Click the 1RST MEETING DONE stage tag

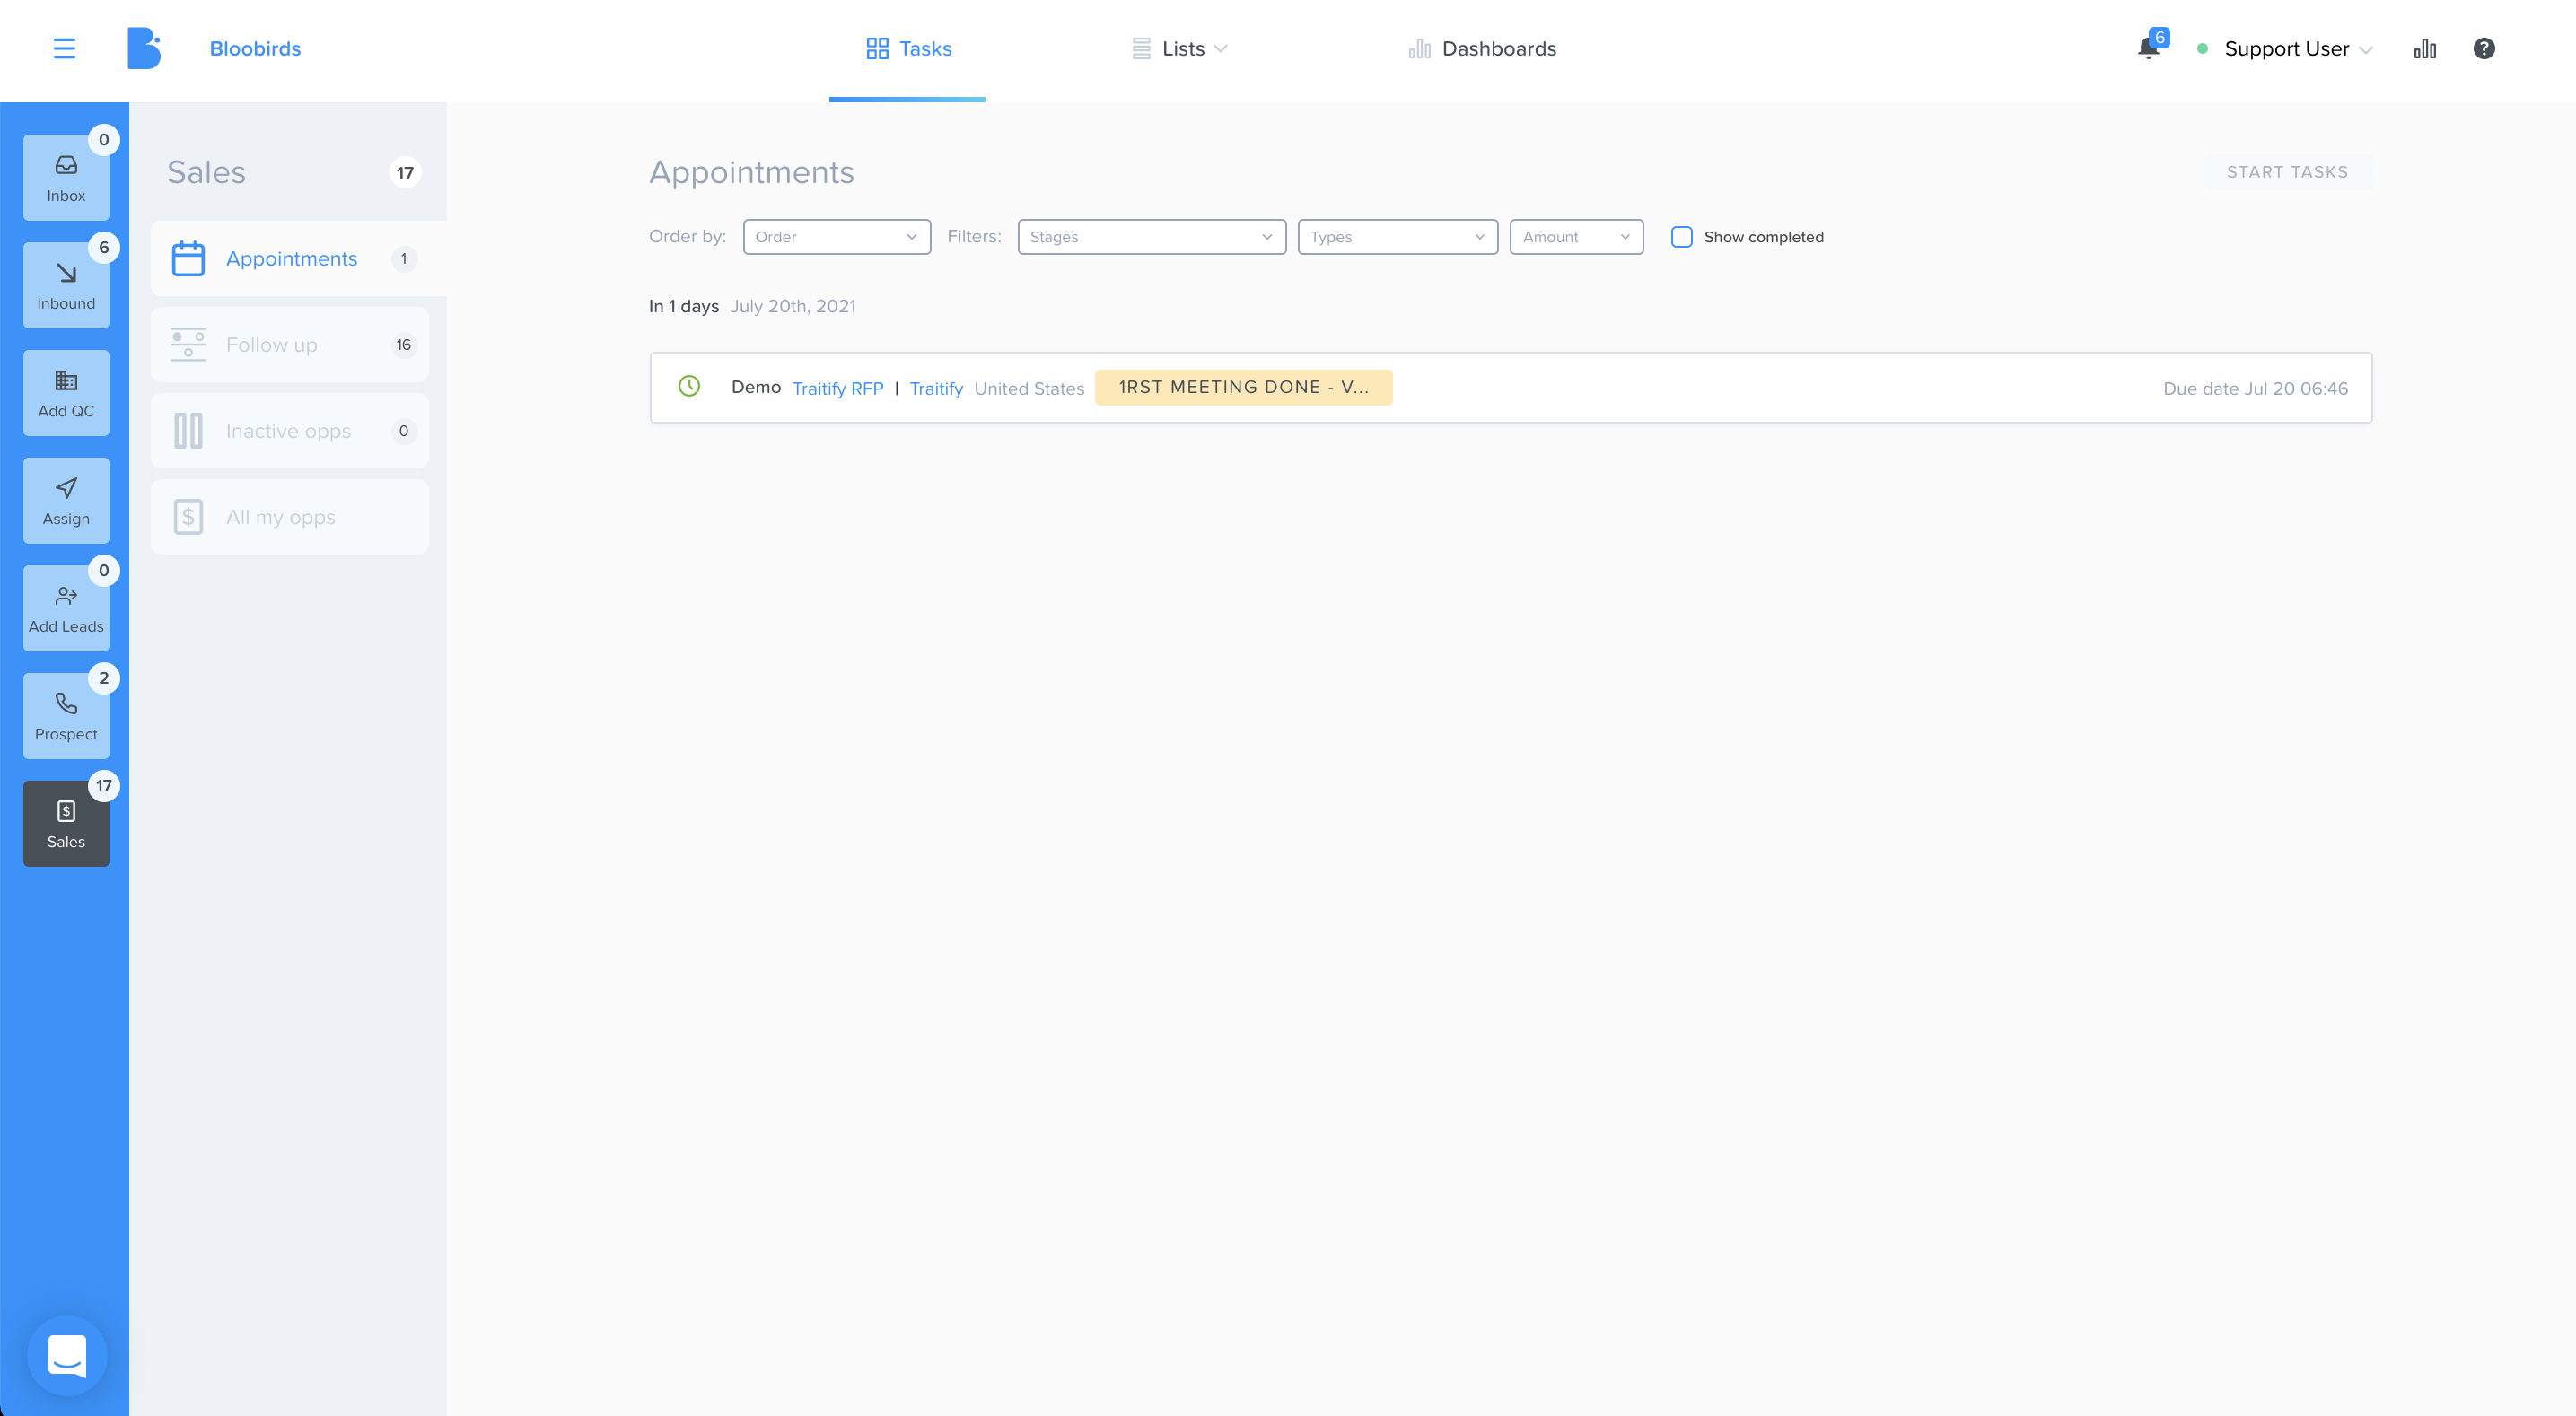(1243, 387)
